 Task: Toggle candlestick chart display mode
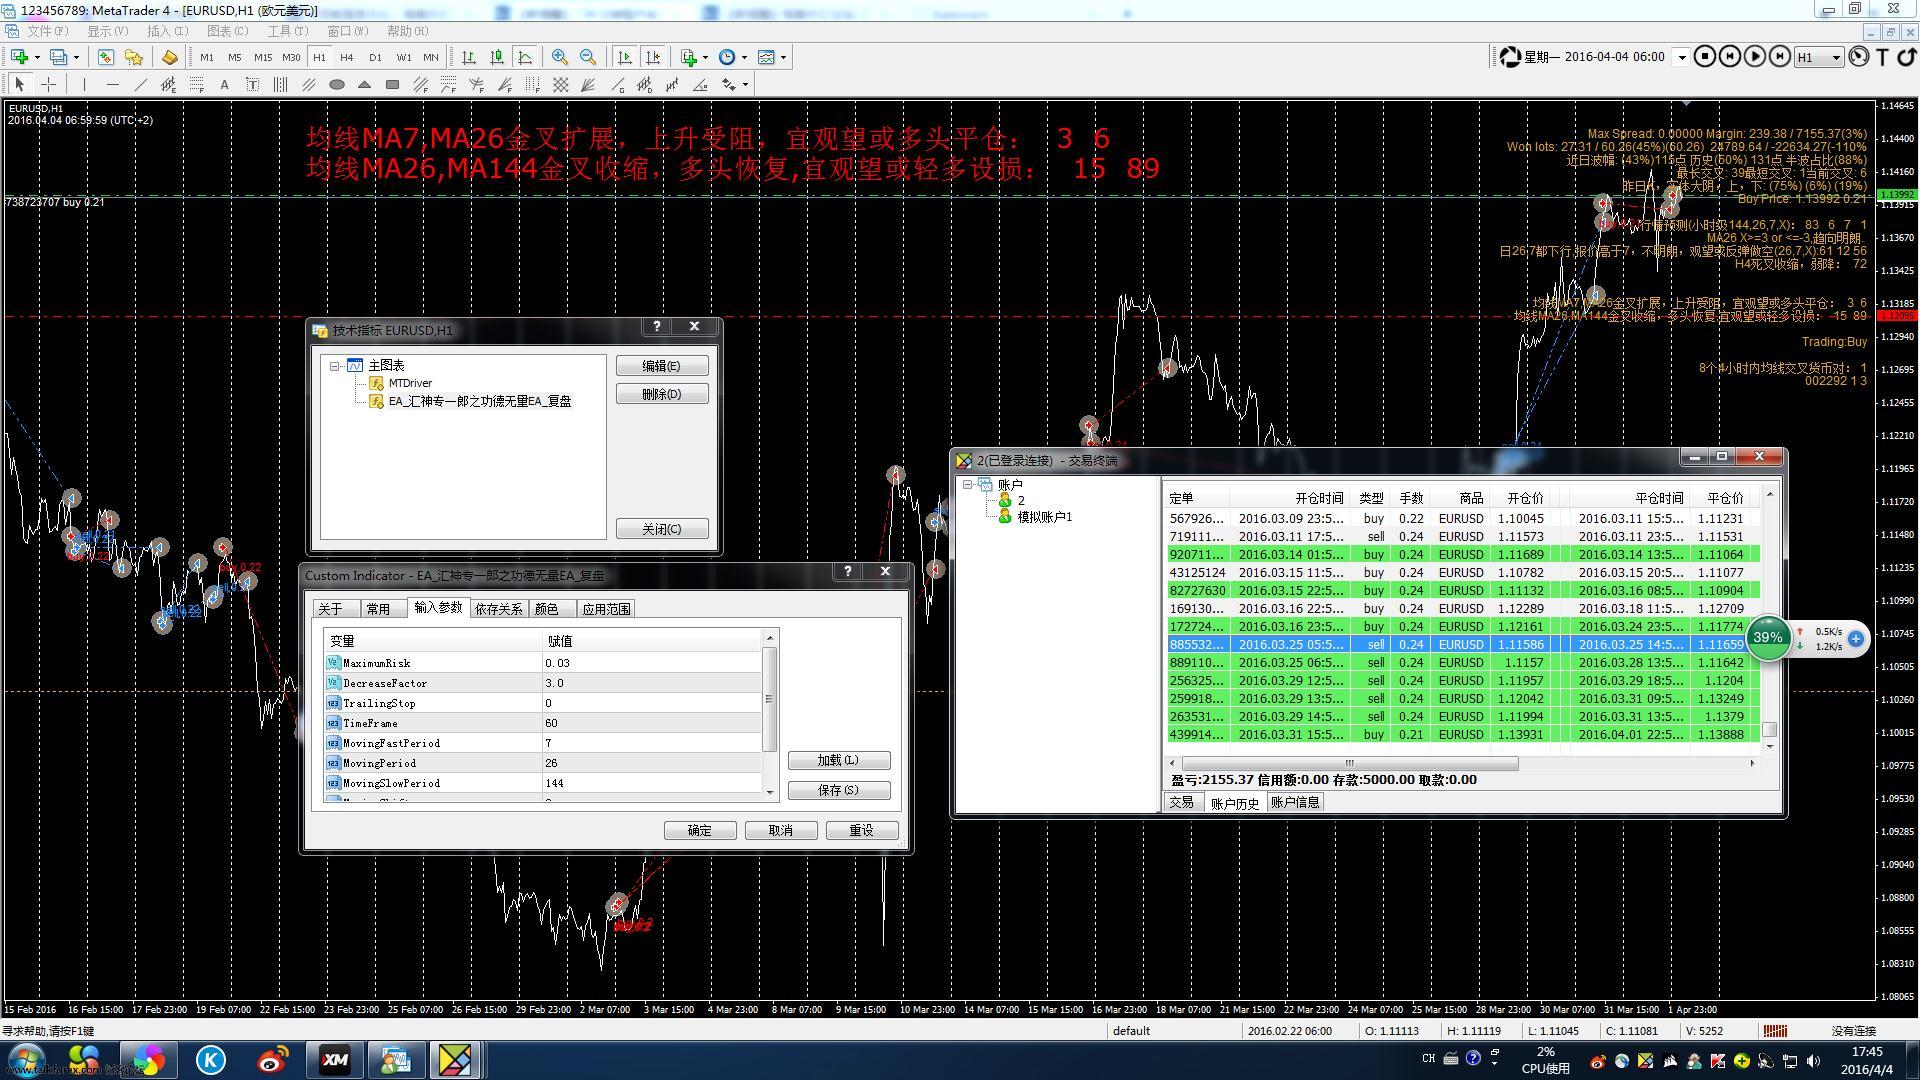click(x=497, y=57)
